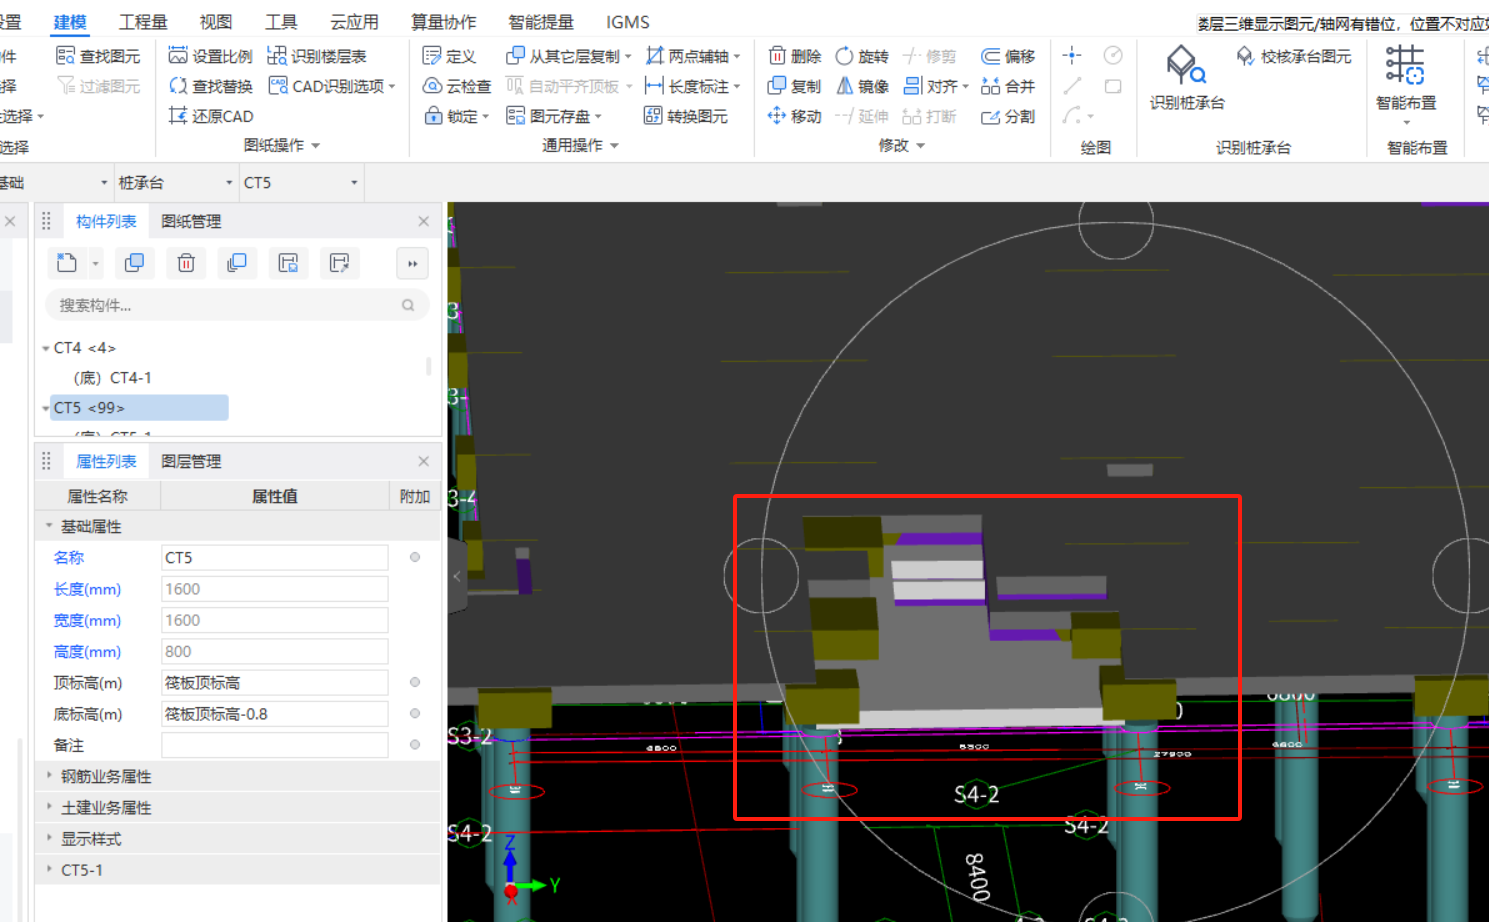Switch to 图纸管理 tab
Viewport: 1489px width, 922px height.
click(x=191, y=221)
